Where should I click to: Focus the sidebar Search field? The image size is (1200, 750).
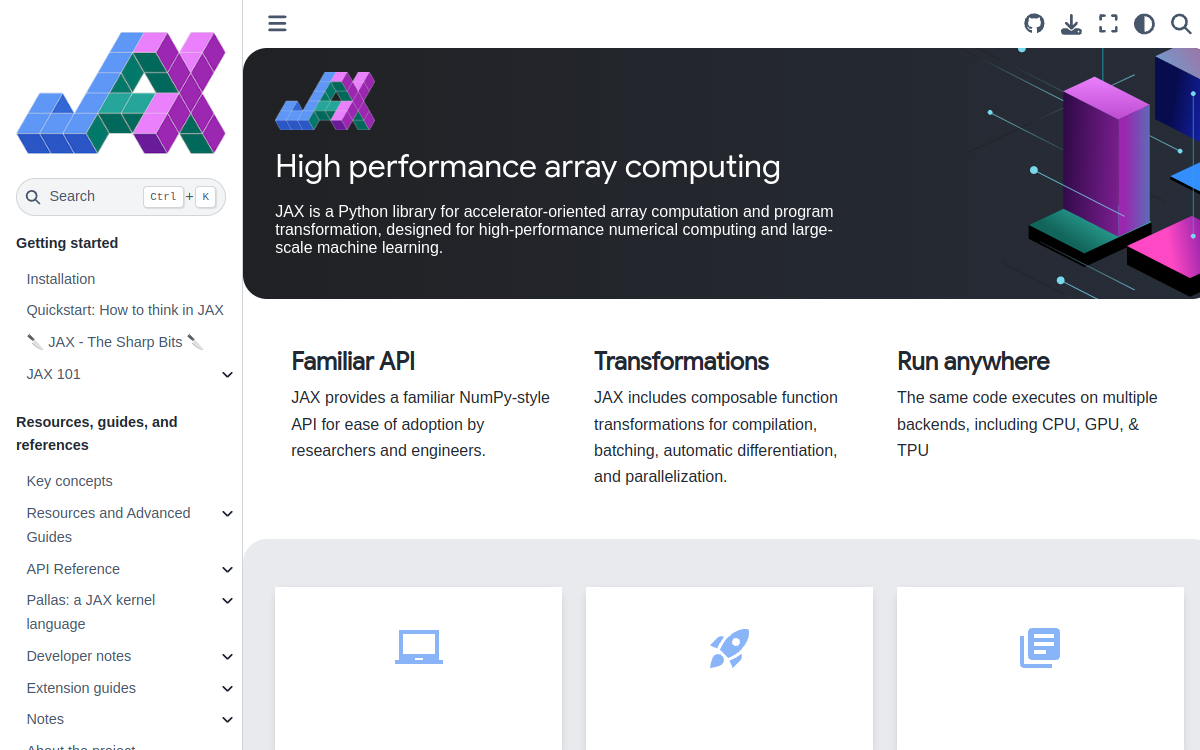coord(121,197)
